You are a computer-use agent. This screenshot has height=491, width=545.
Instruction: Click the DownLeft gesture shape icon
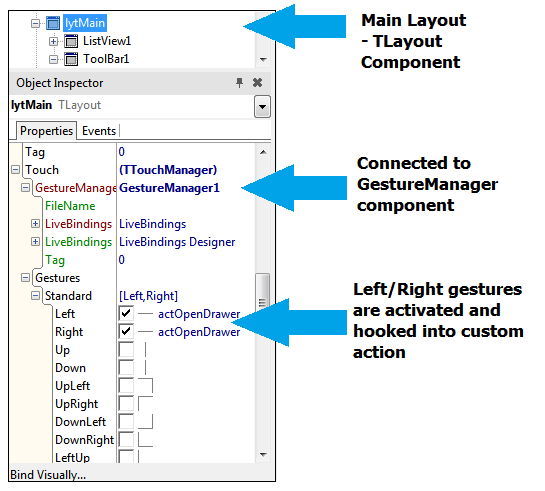click(x=145, y=422)
